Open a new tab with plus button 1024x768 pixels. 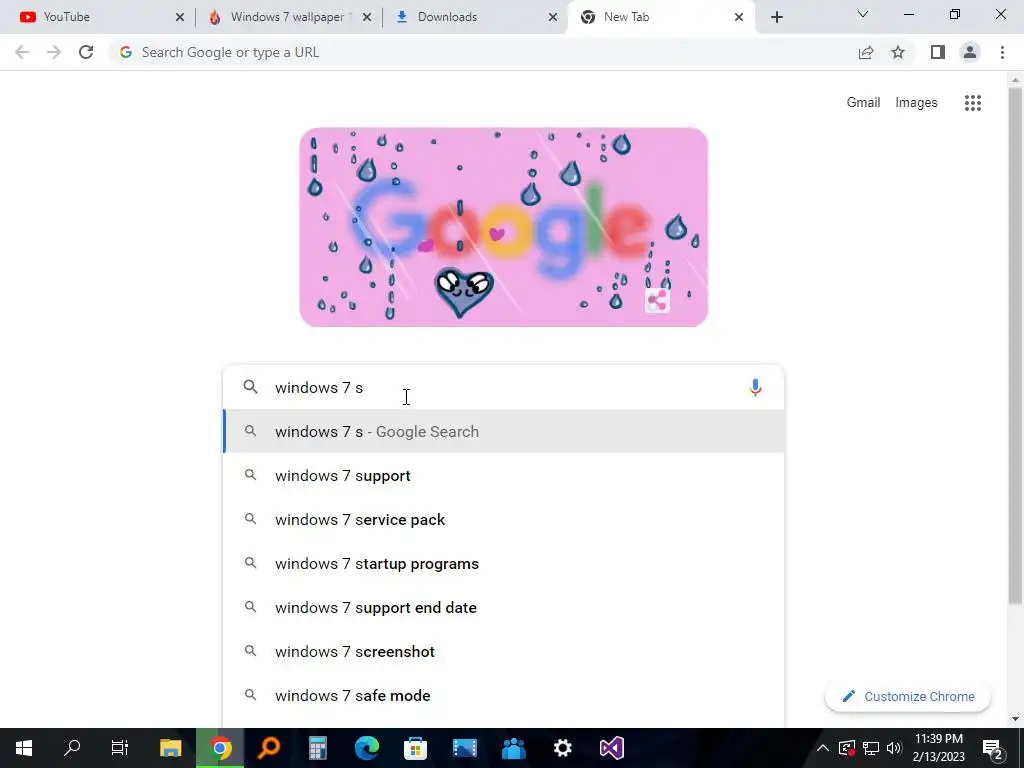(x=776, y=17)
